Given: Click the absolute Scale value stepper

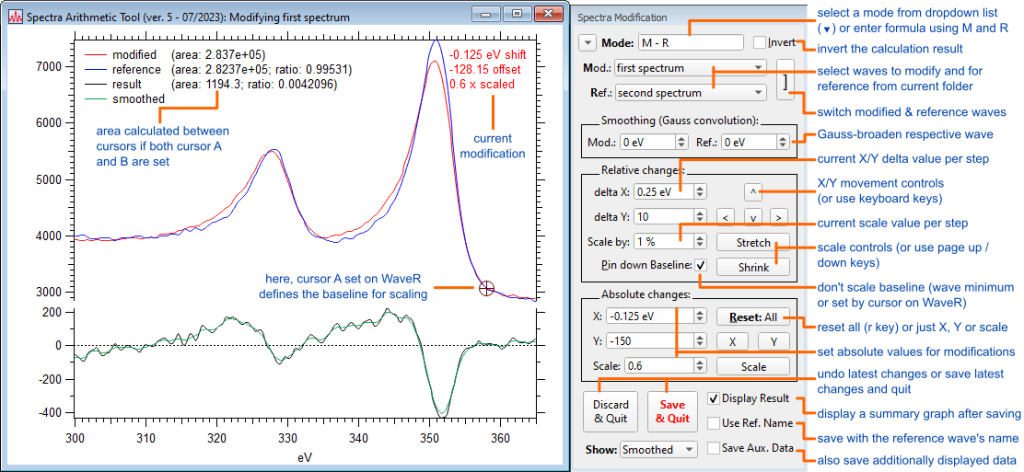Looking at the screenshot, I should (700, 366).
